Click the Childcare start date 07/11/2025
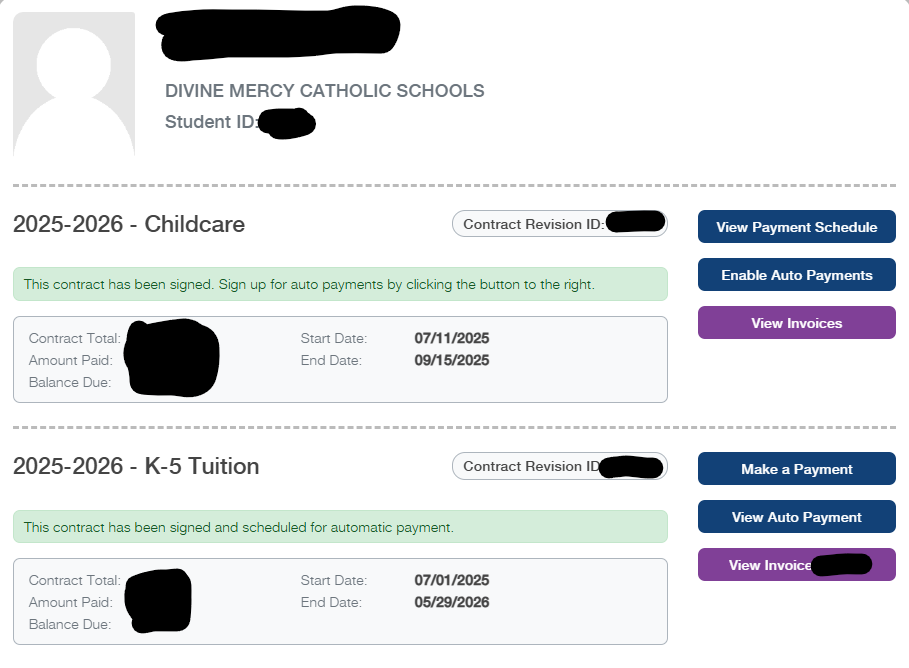909x668 pixels. point(452,338)
